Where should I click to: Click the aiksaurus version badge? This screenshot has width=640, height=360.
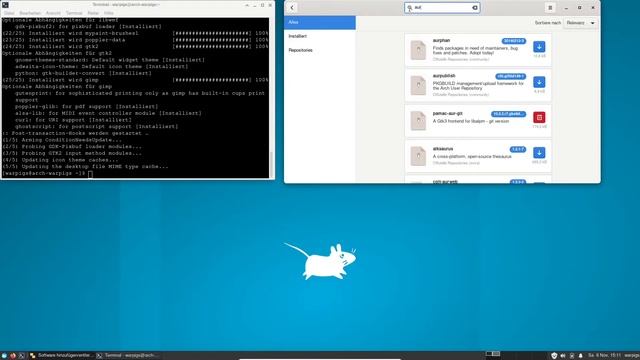pos(518,149)
